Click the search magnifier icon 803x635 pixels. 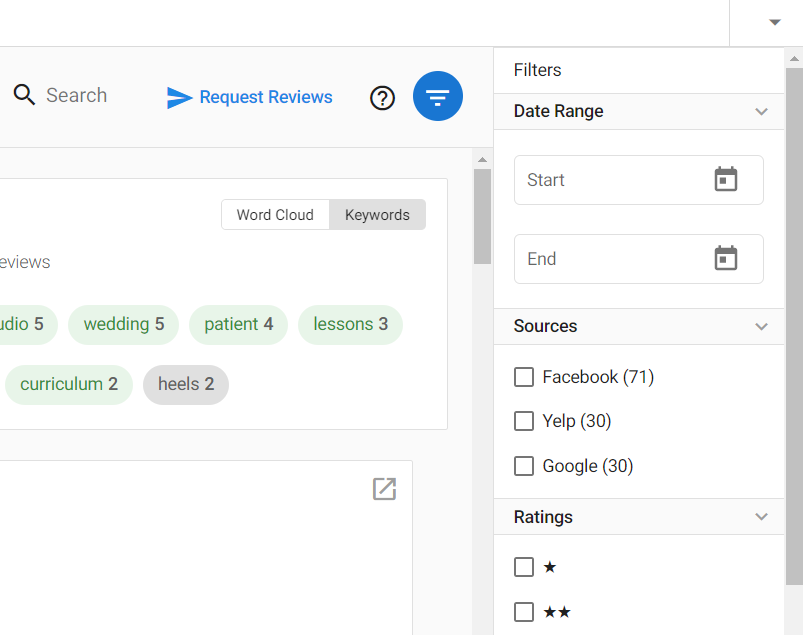click(24, 95)
